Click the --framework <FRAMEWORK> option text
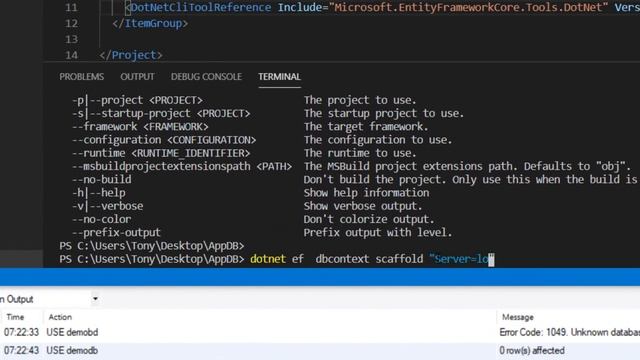The height and width of the screenshot is (360, 640). click(x=140, y=127)
